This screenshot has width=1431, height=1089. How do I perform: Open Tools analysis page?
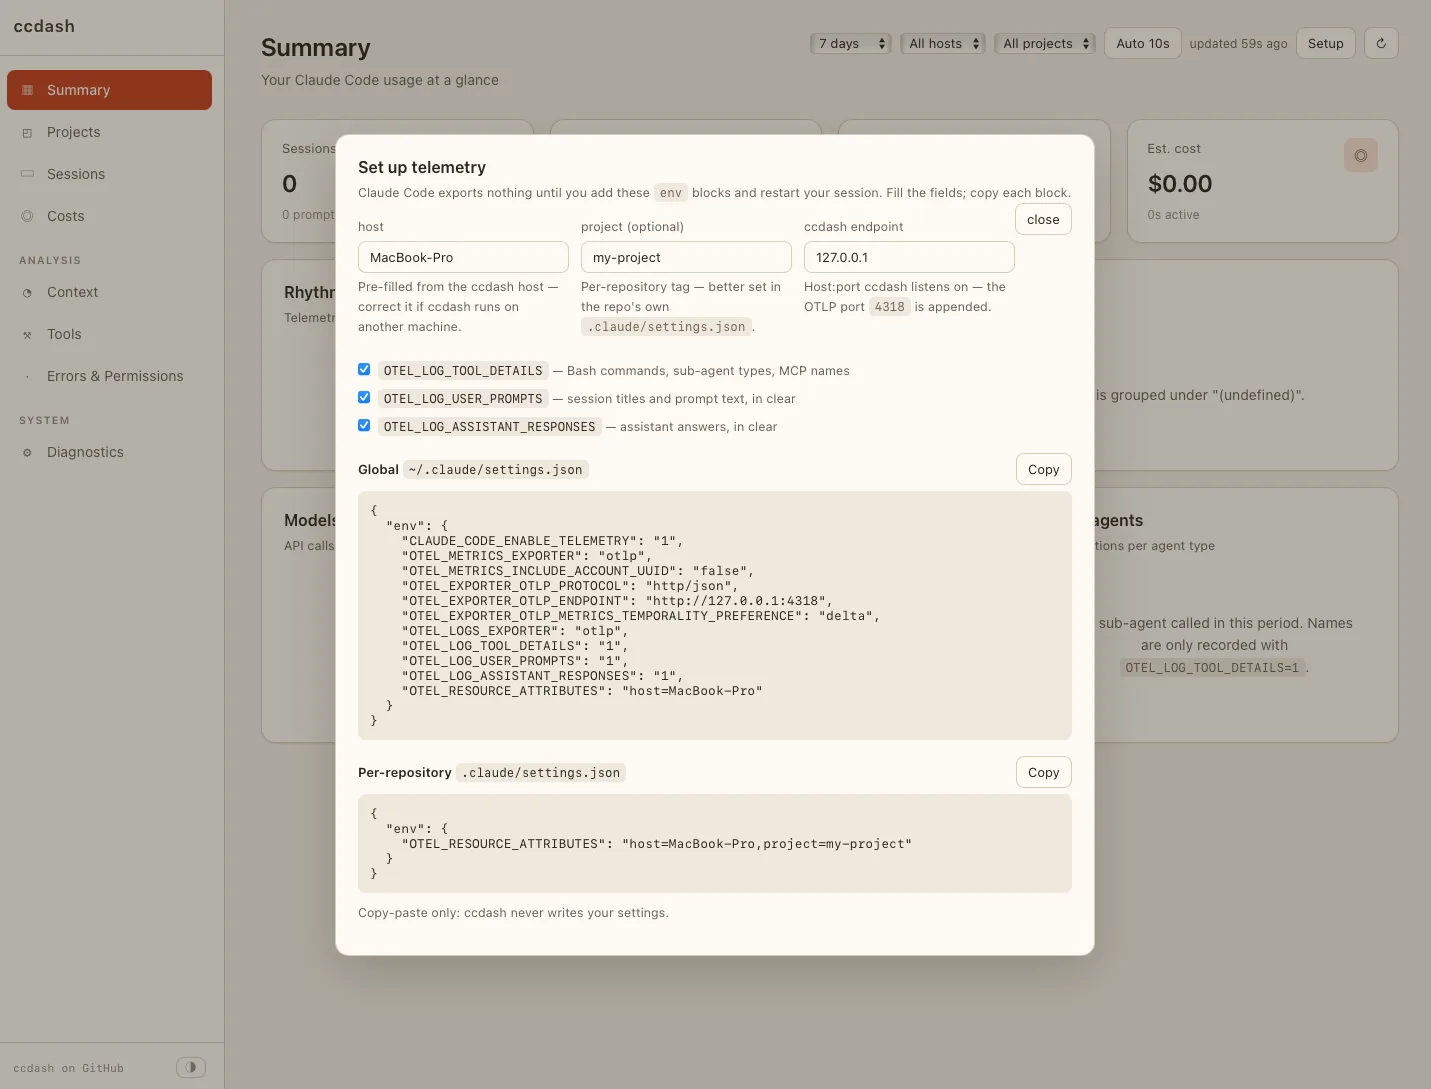(109, 334)
